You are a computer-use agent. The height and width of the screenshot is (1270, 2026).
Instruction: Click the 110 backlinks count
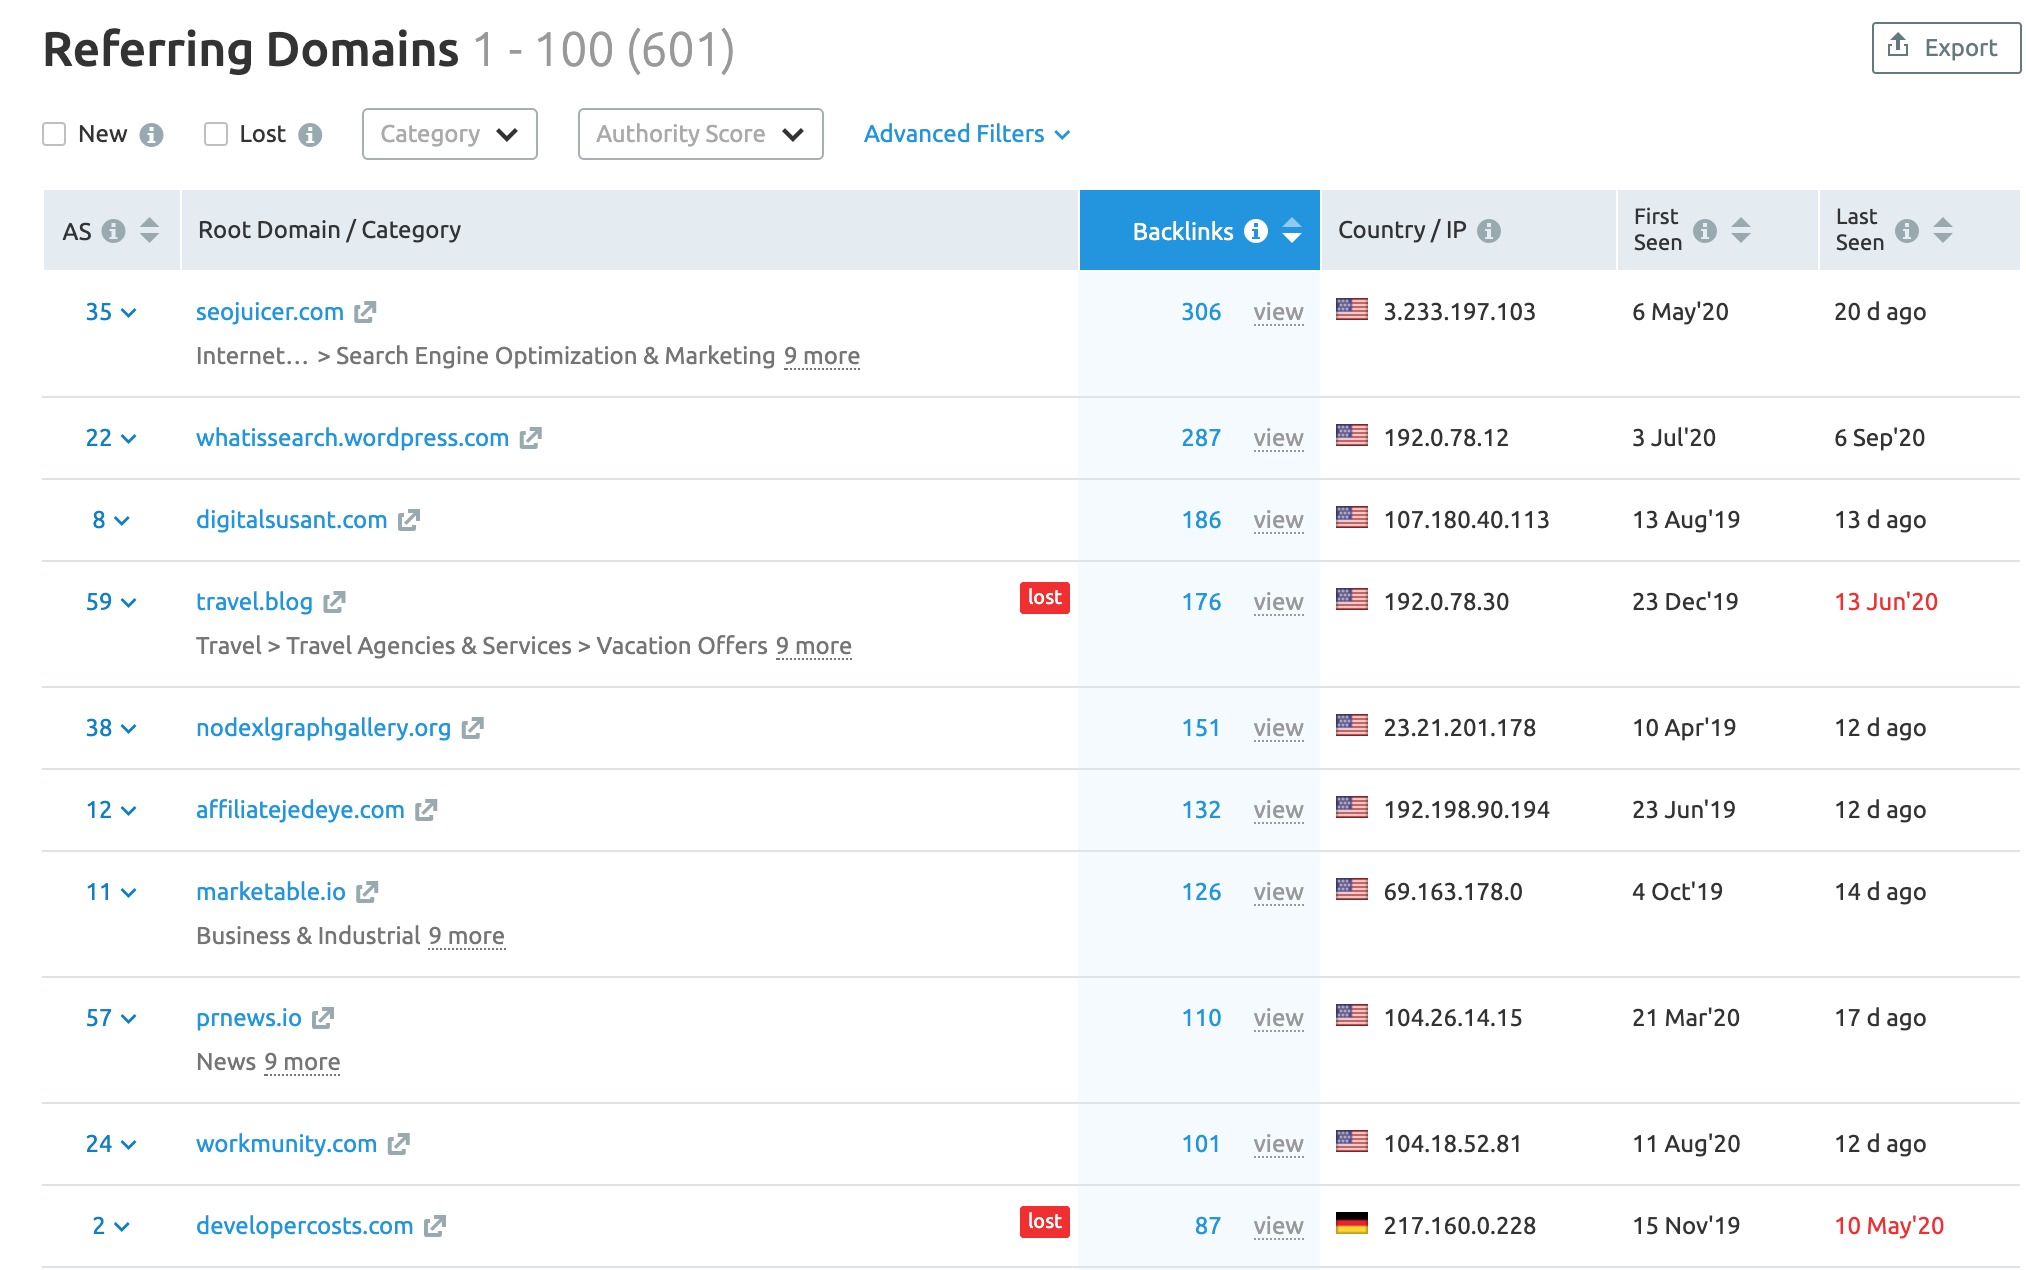click(x=1201, y=1018)
